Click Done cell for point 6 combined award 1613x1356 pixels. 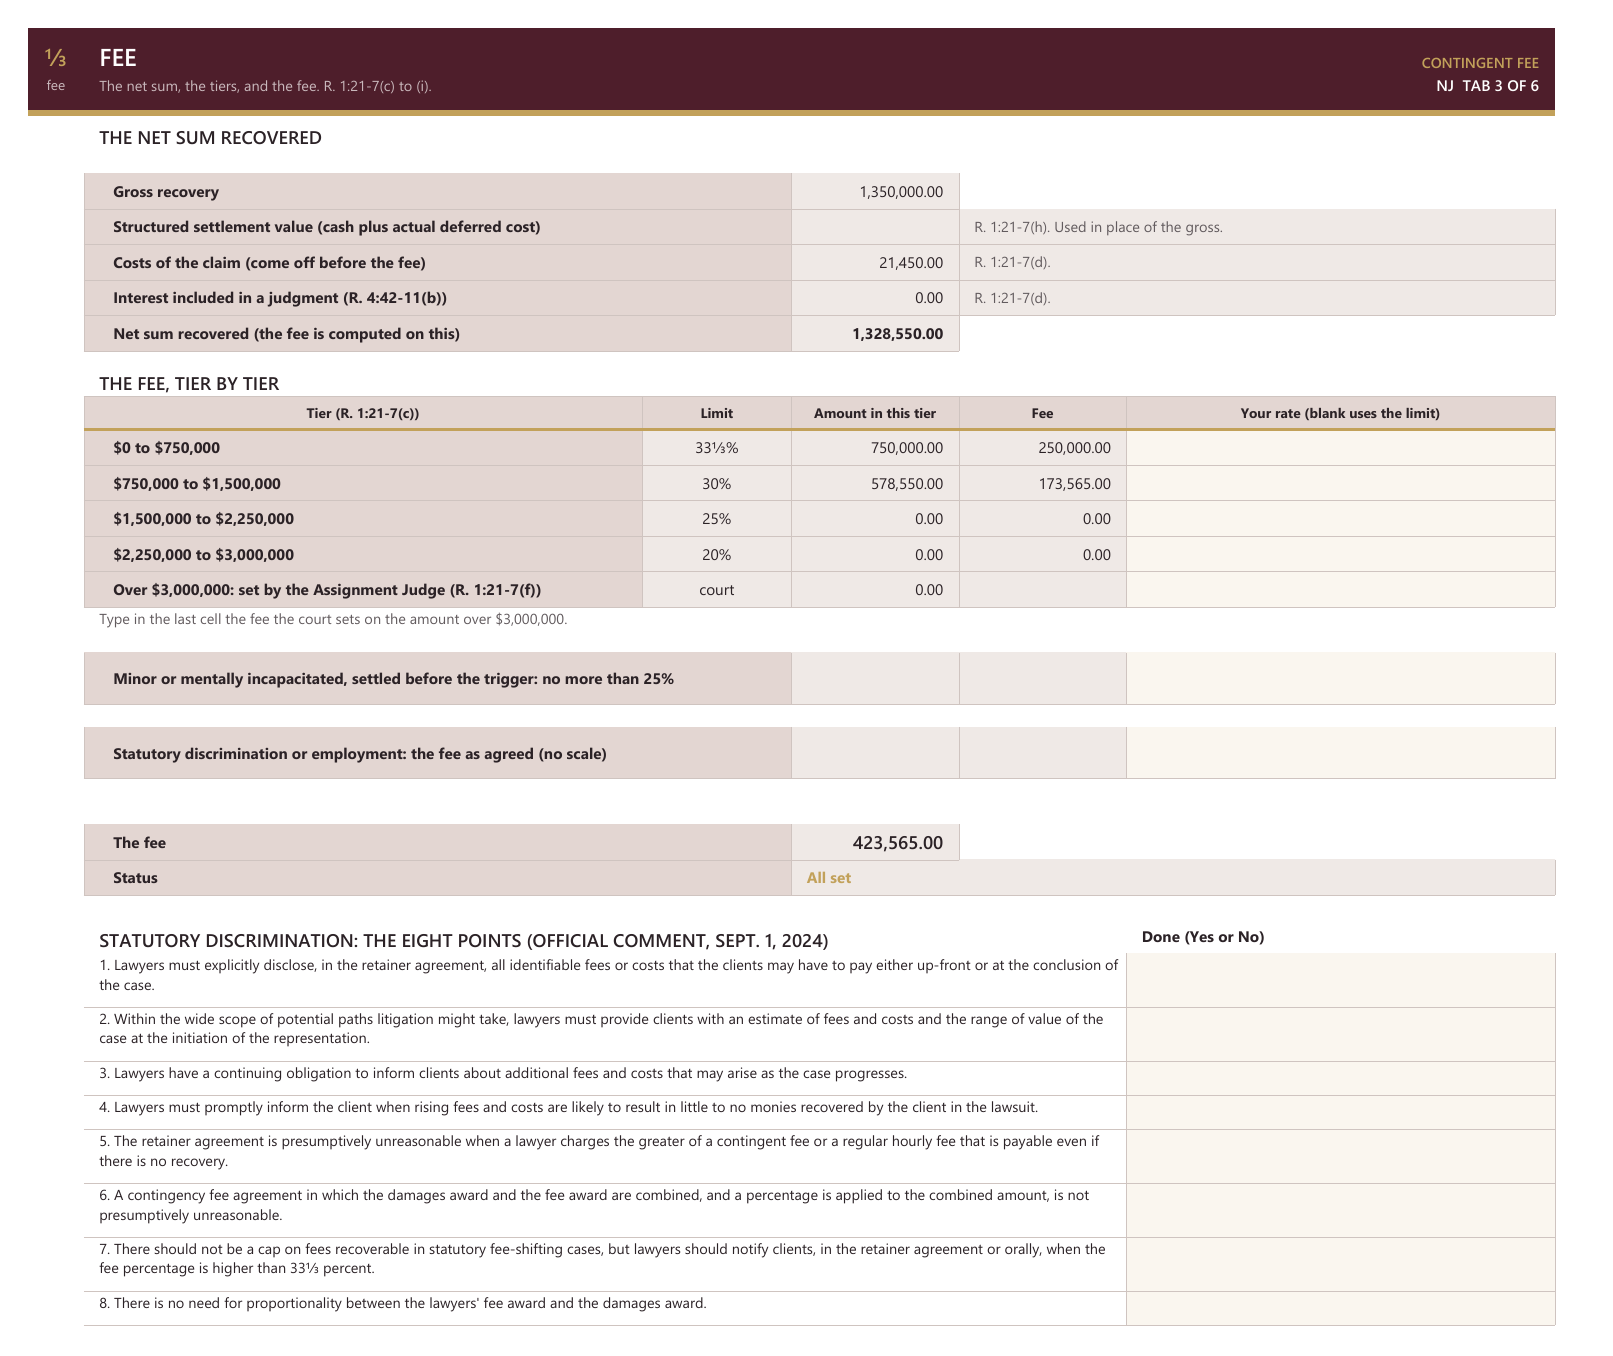click(1340, 1210)
